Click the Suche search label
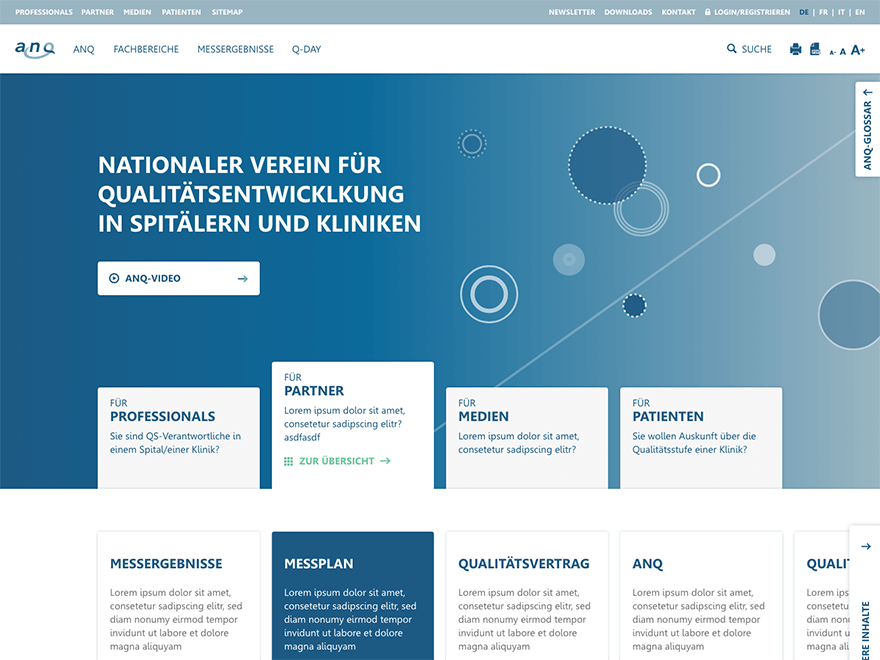Viewport: 880px width, 660px height. [x=757, y=49]
